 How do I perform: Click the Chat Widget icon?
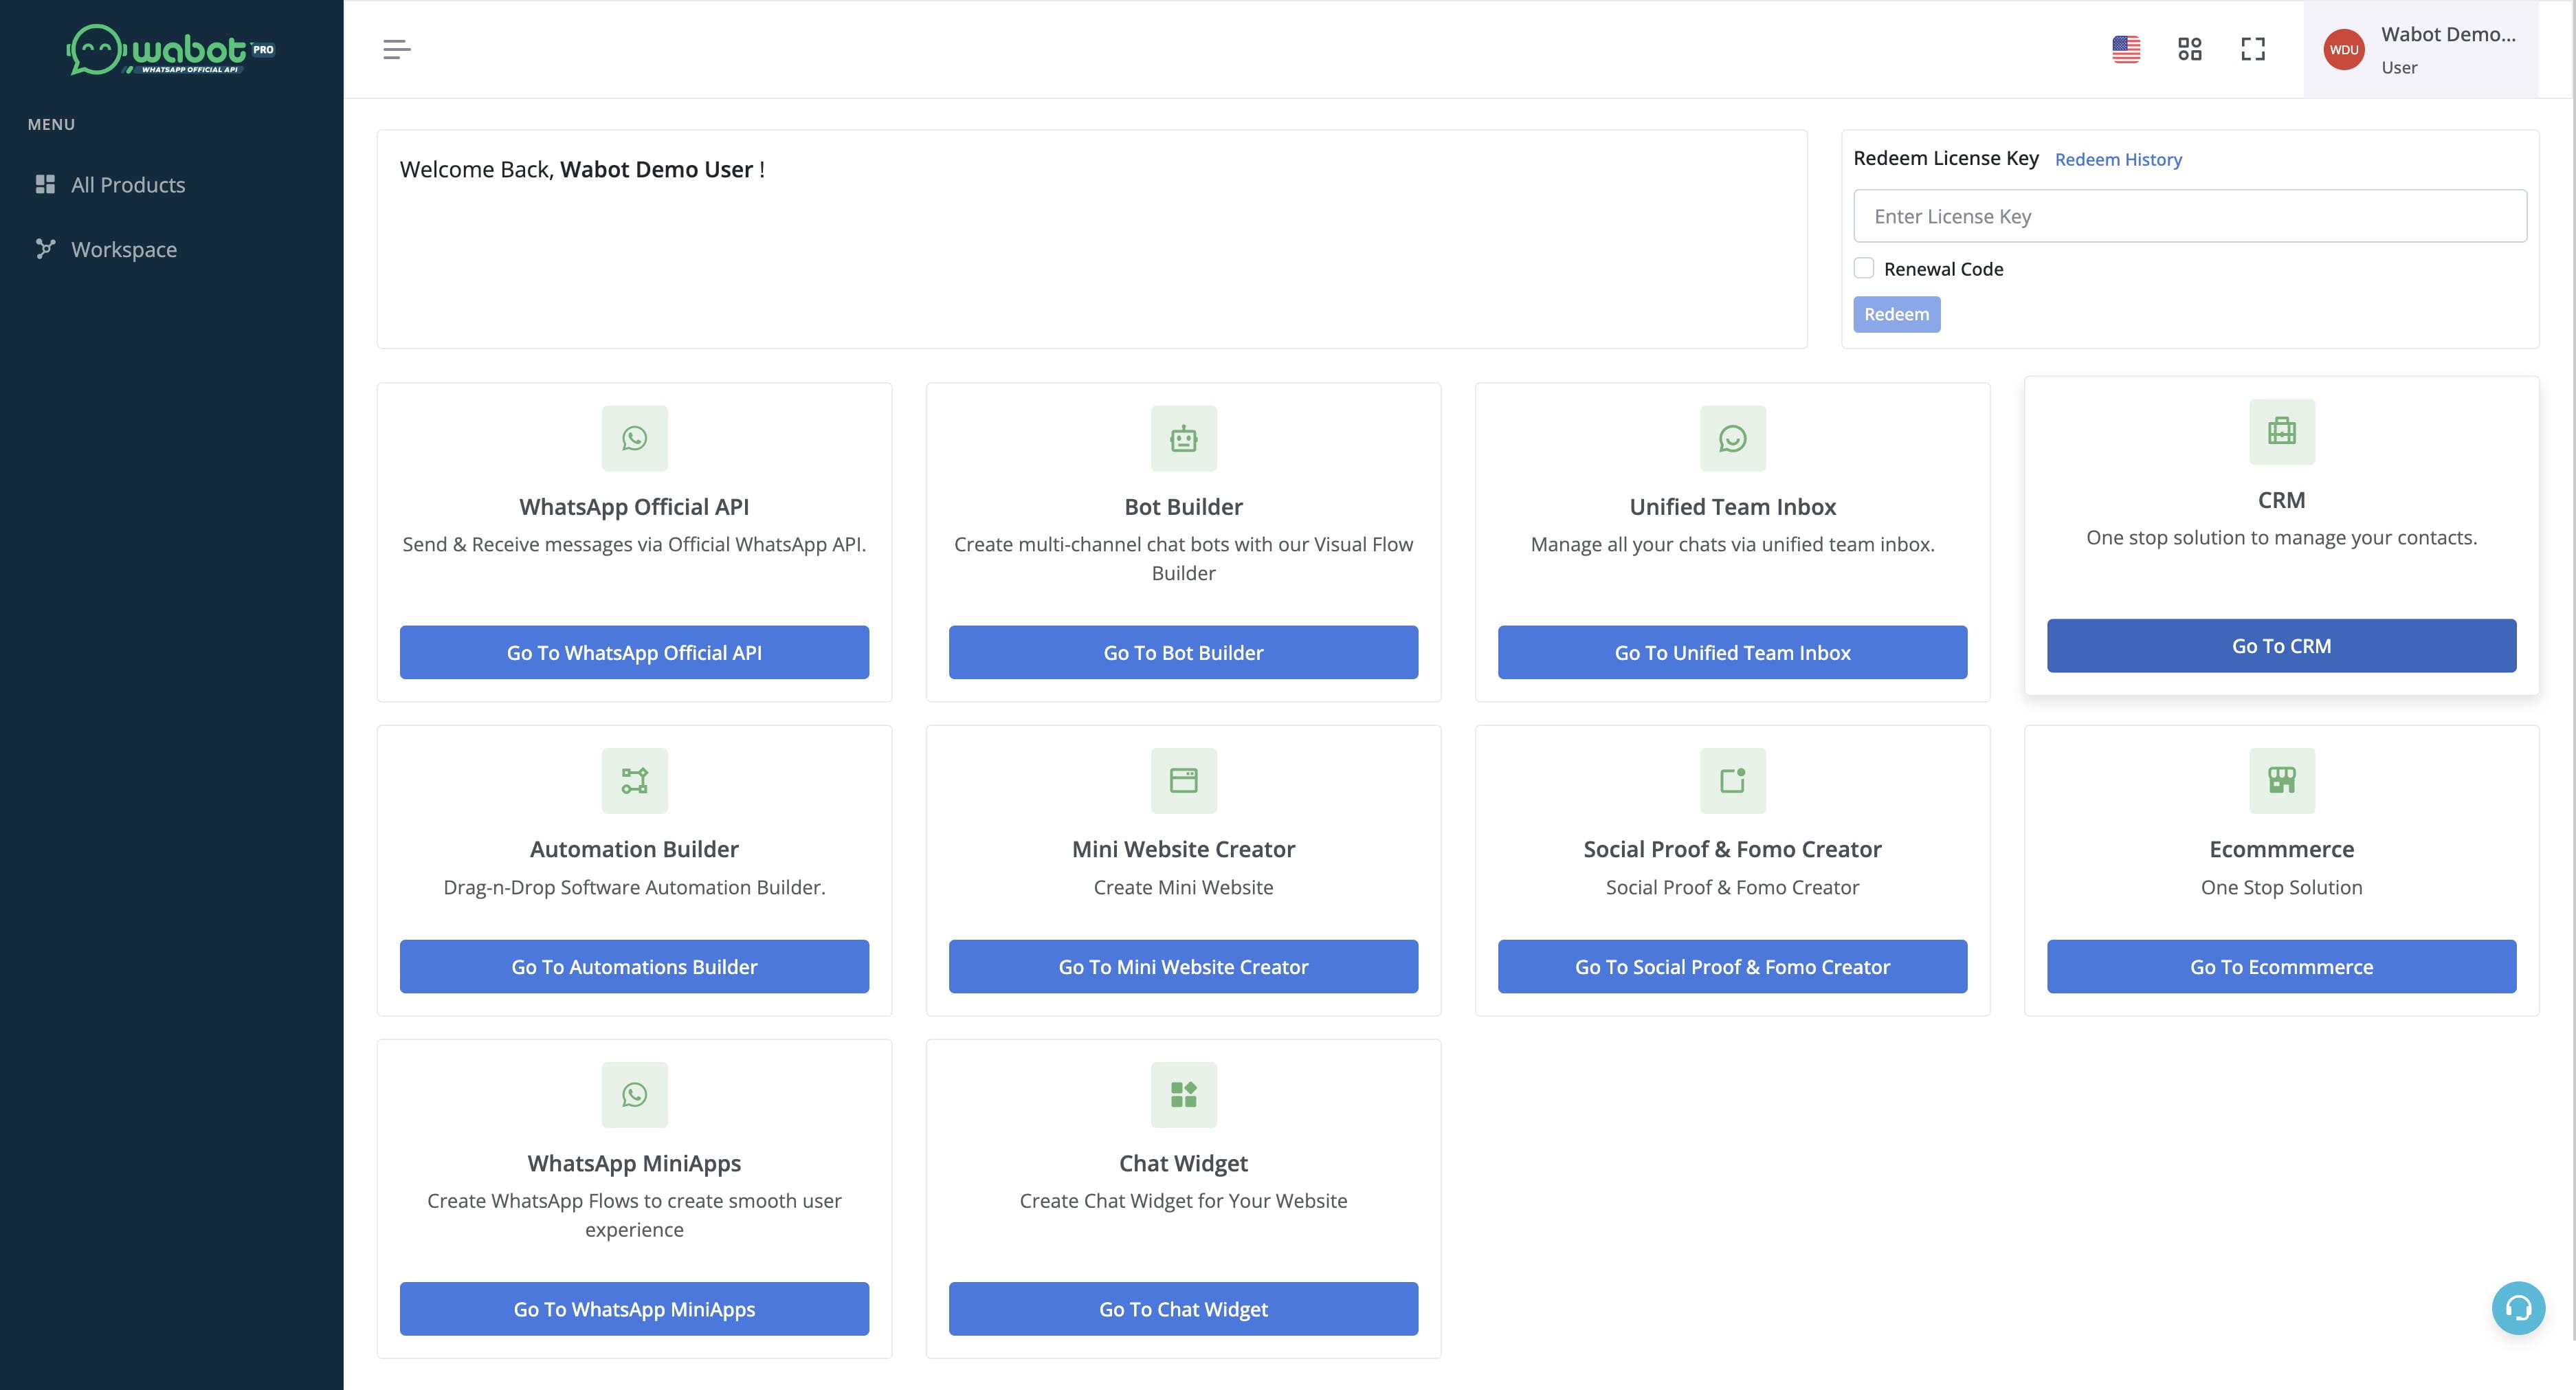click(x=1183, y=1094)
